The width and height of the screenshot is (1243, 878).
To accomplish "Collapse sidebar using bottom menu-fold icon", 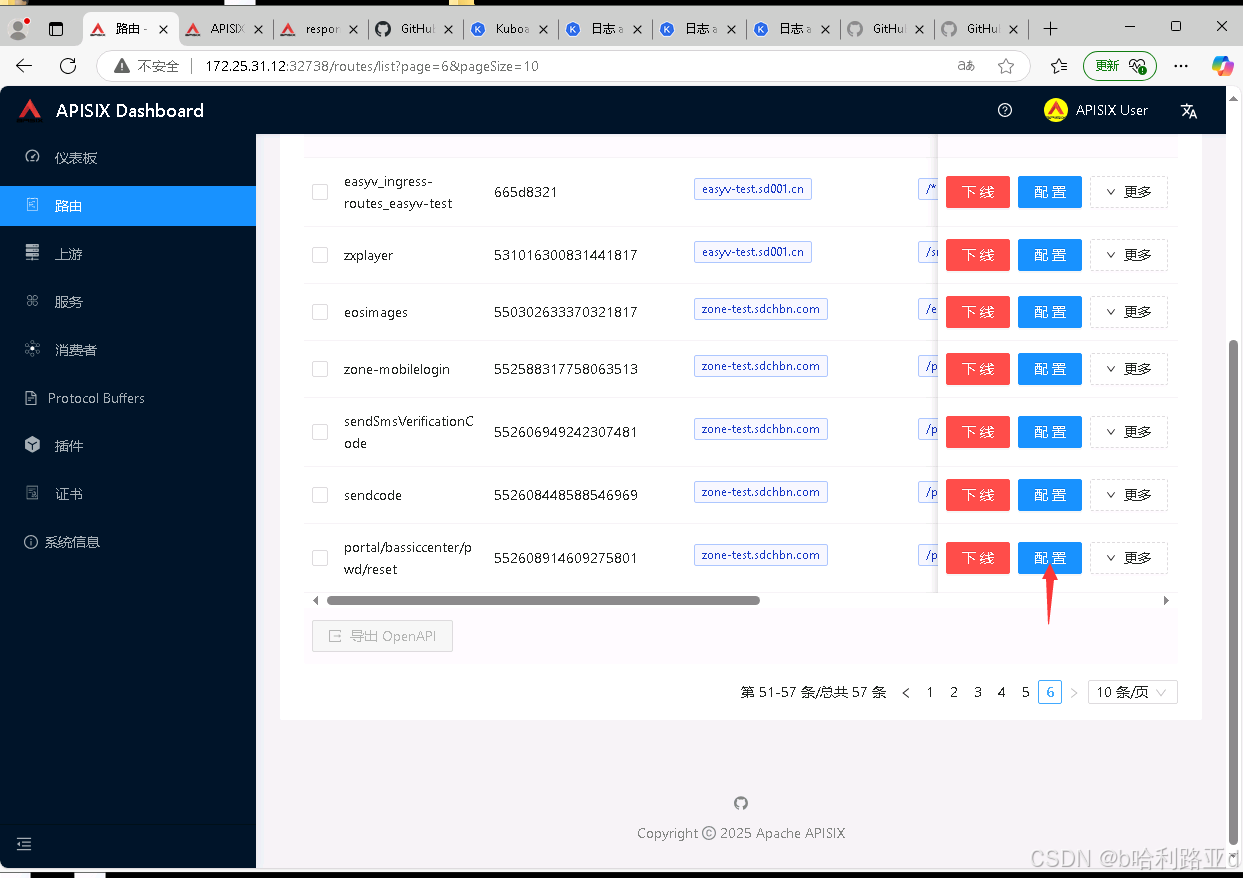I will click(24, 844).
